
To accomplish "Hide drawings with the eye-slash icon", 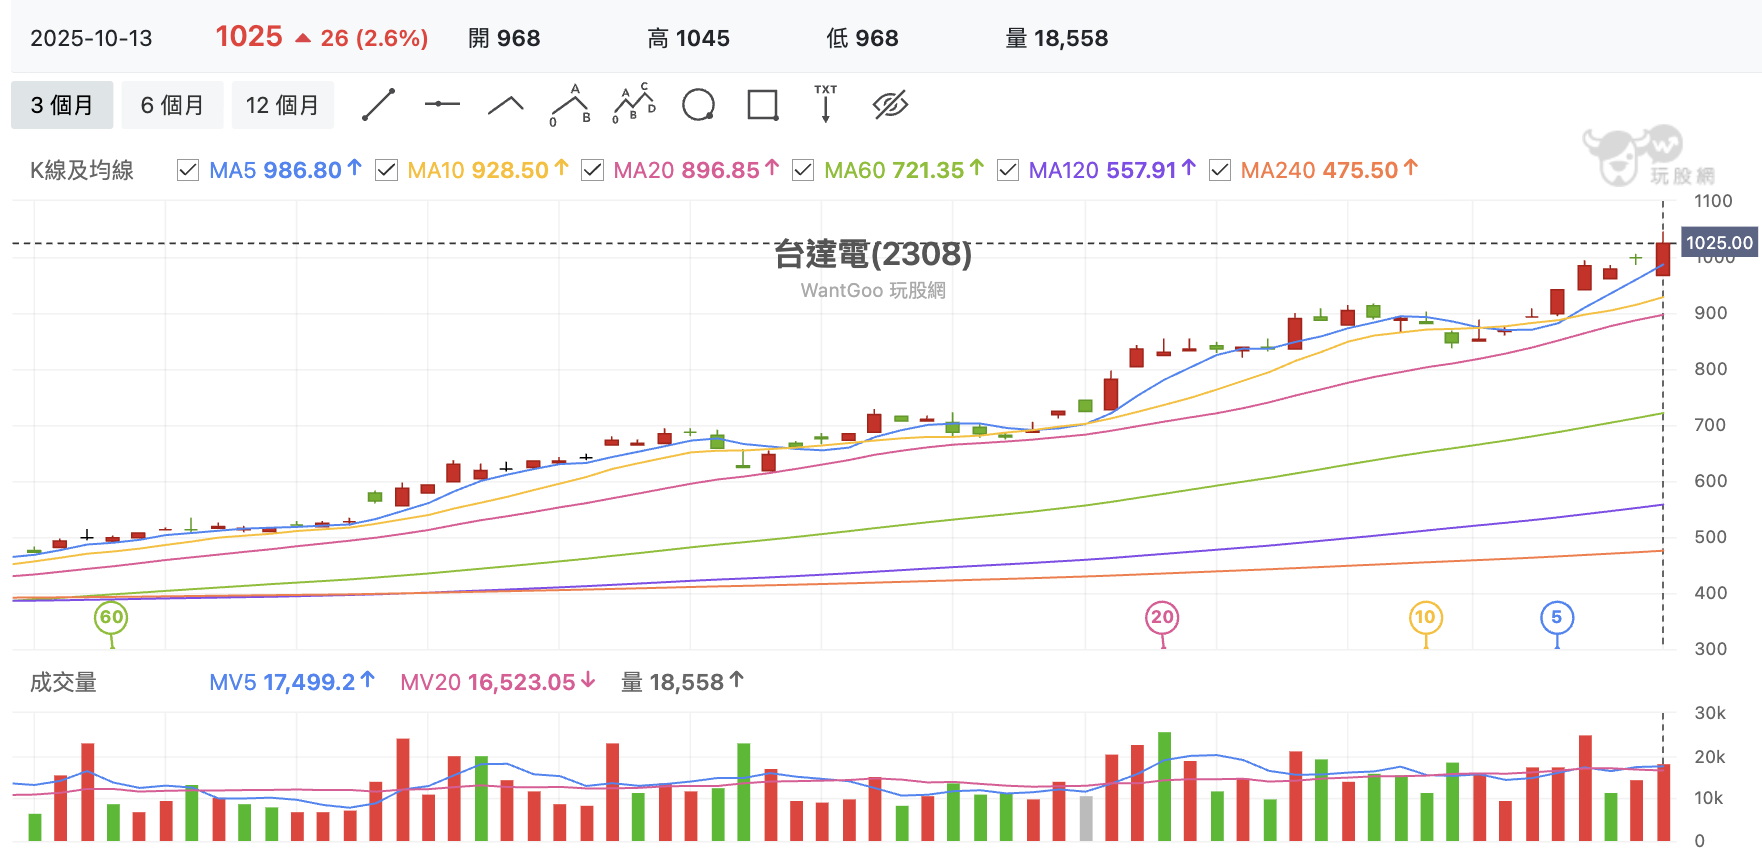I will (890, 105).
